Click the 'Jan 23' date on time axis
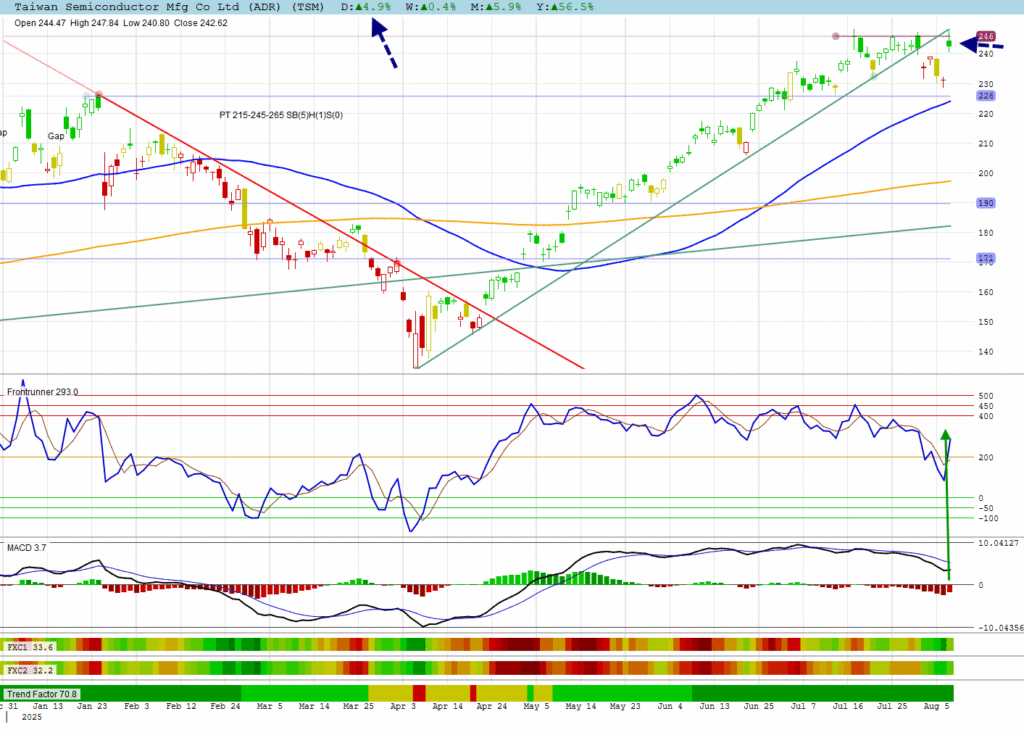 pos(92,706)
